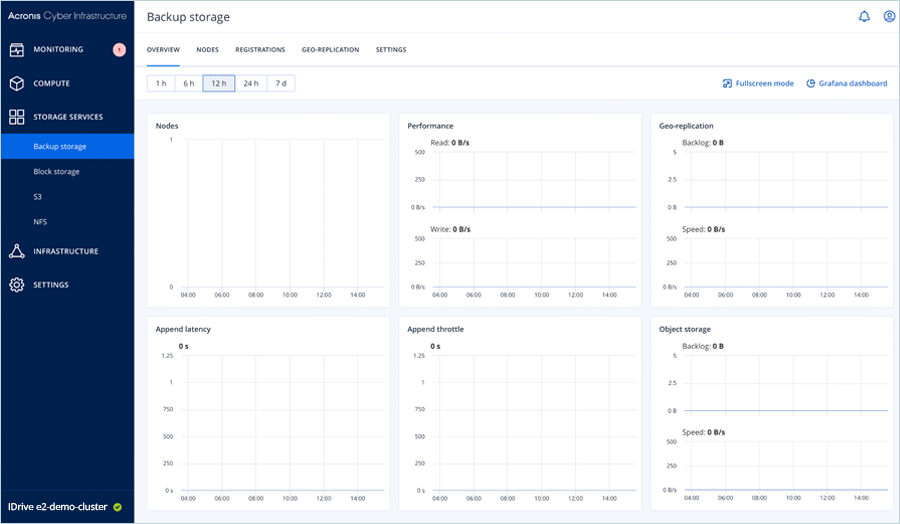Screen dimensions: 900x524
Task: Enter Fullscreen mode
Action: coord(758,83)
